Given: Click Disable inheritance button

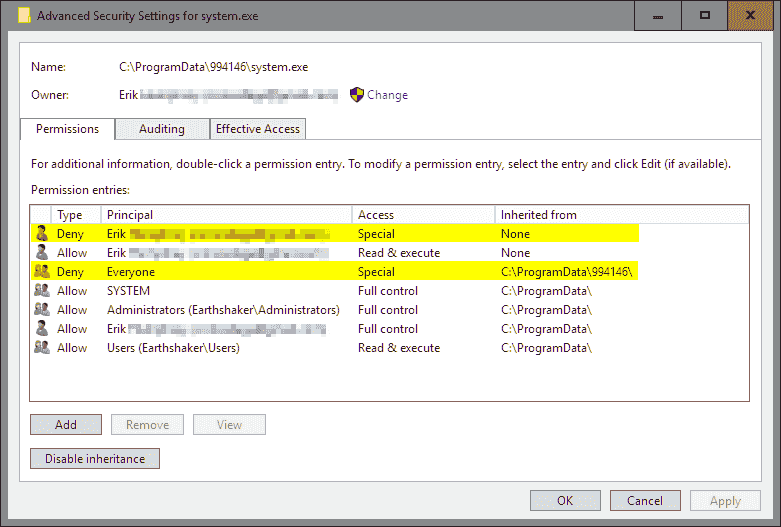Looking at the screenshot, I should 95,458.
